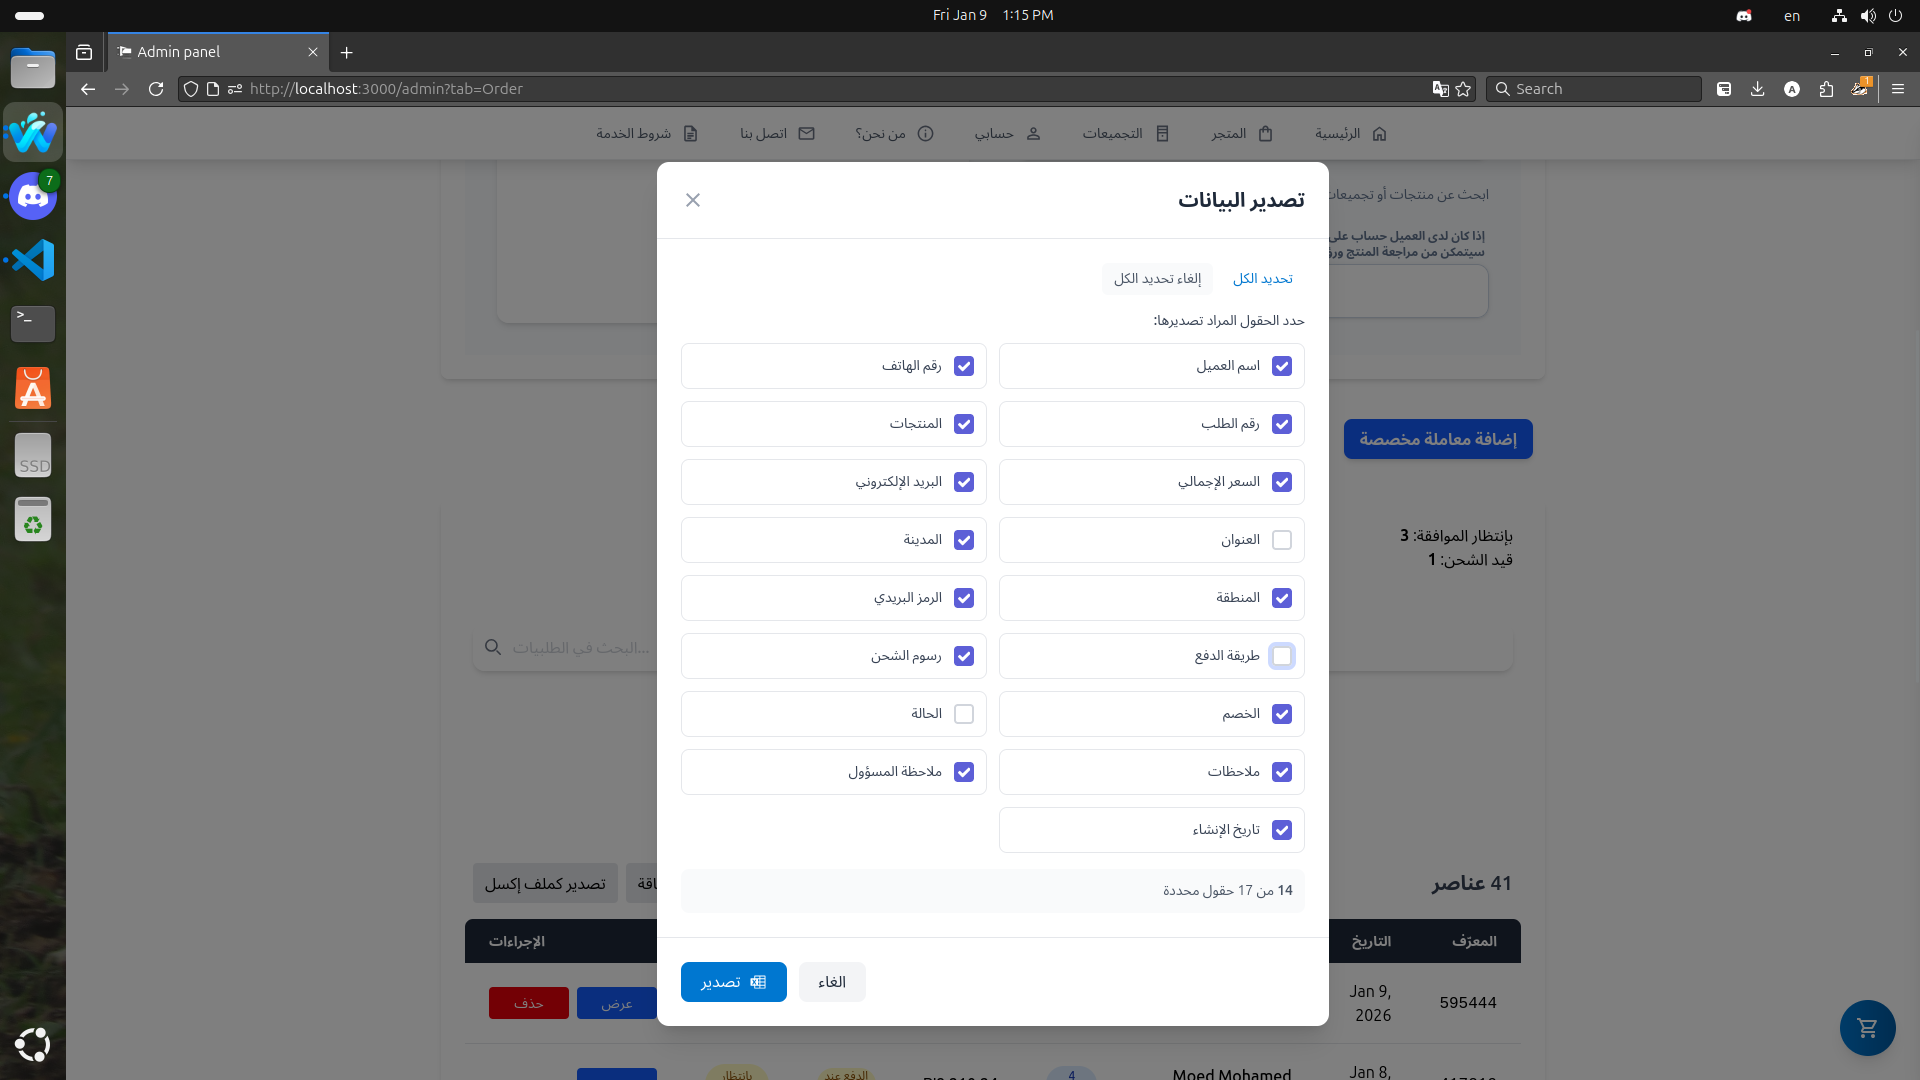
Task: Click the Firefox extensions puzzle icon
Action: [x=1826, y=89]
